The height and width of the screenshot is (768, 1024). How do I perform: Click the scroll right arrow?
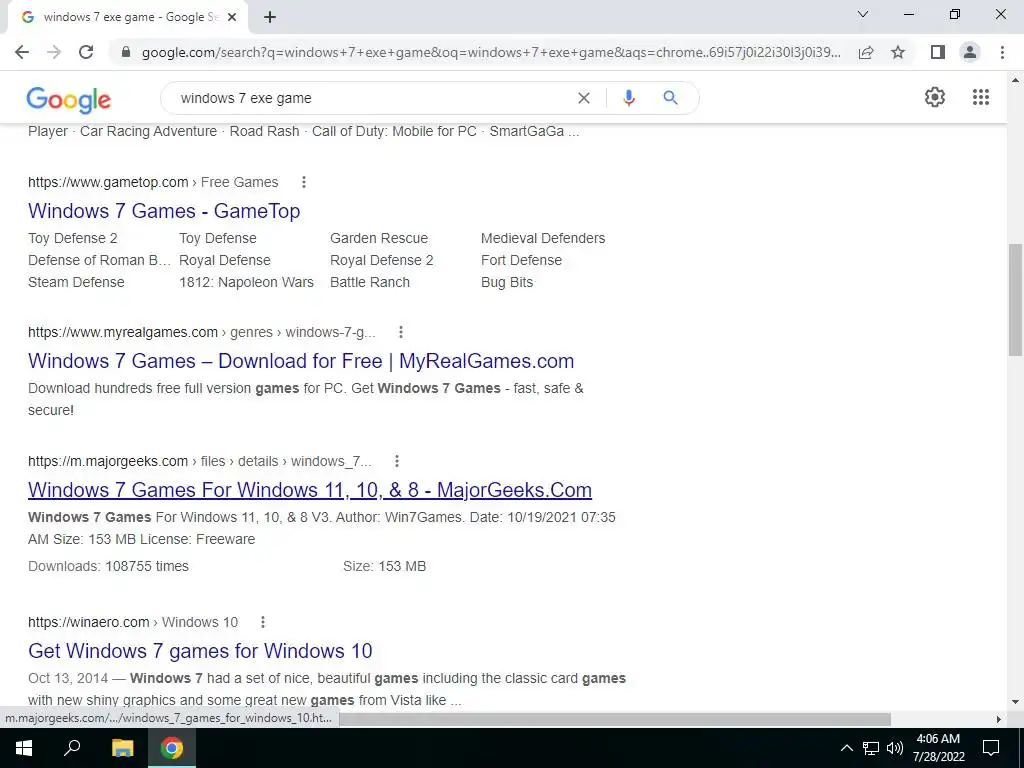click(998, 719)
